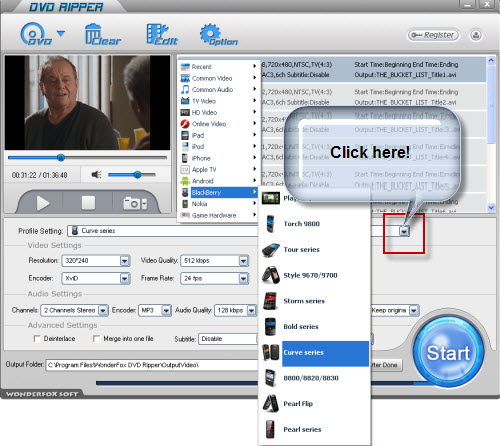Select the BlackBerry category
Screen dimensions: 500x446
pyautogui.click(x=218, y=192)
